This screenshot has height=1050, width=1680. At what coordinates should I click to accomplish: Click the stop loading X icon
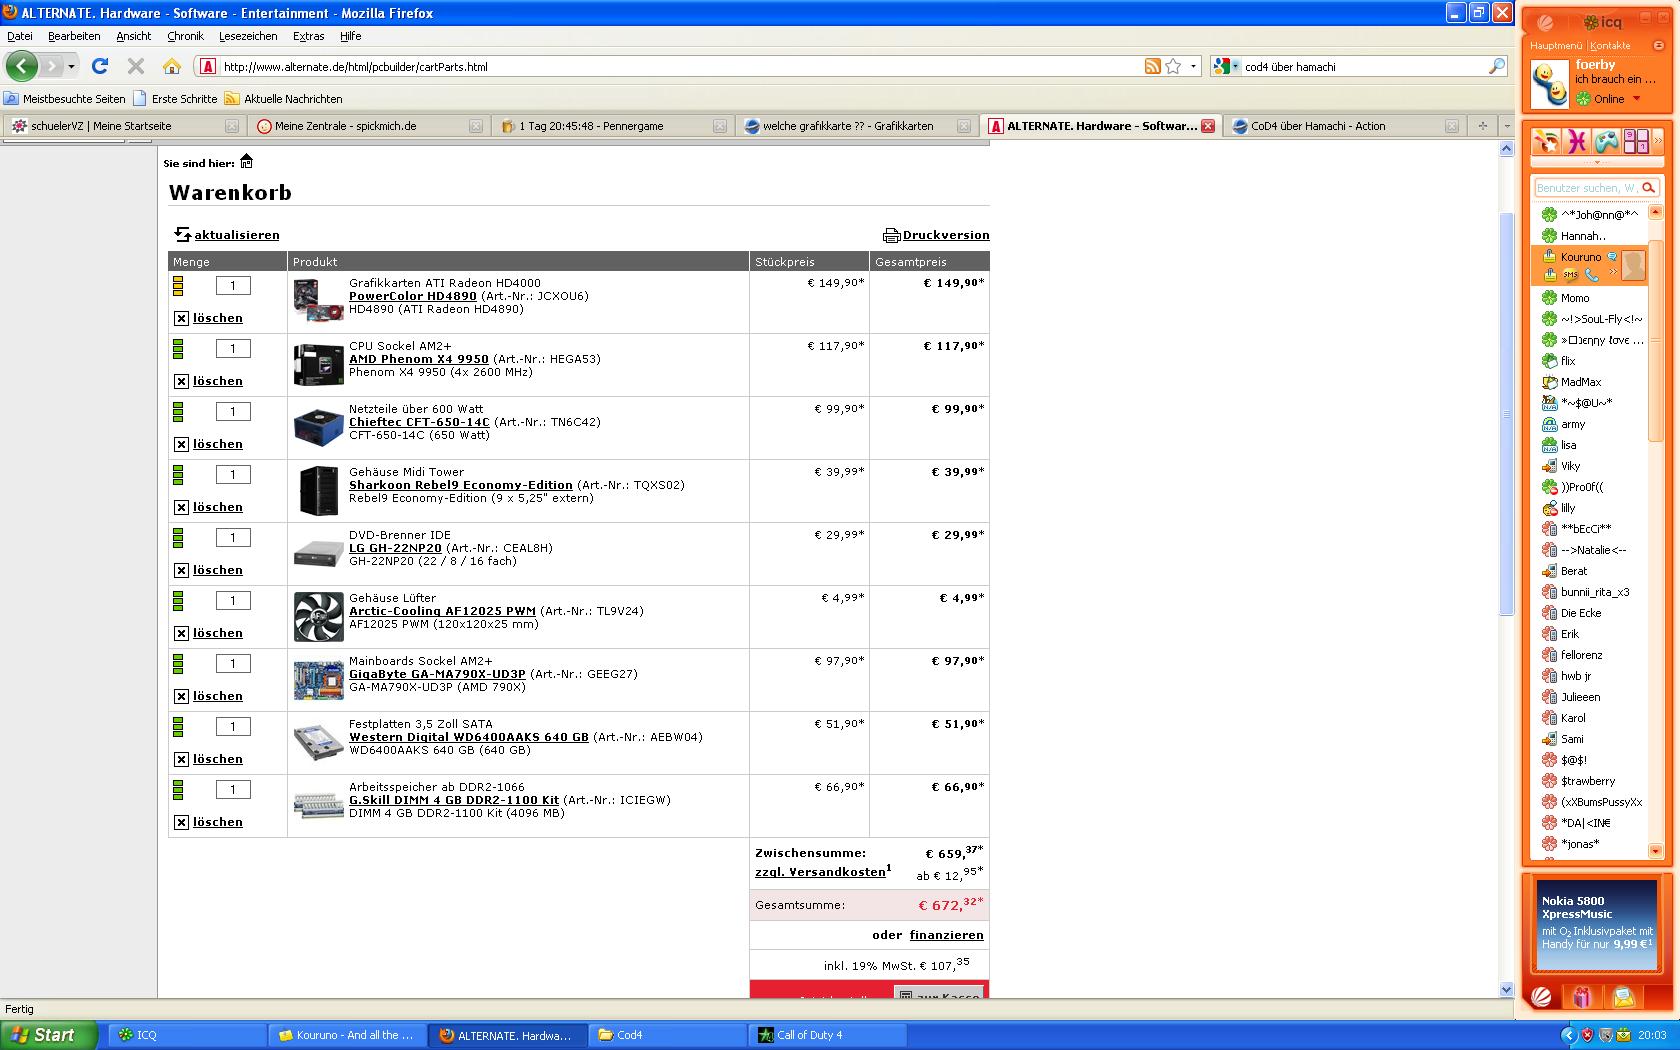click(136, 66)
